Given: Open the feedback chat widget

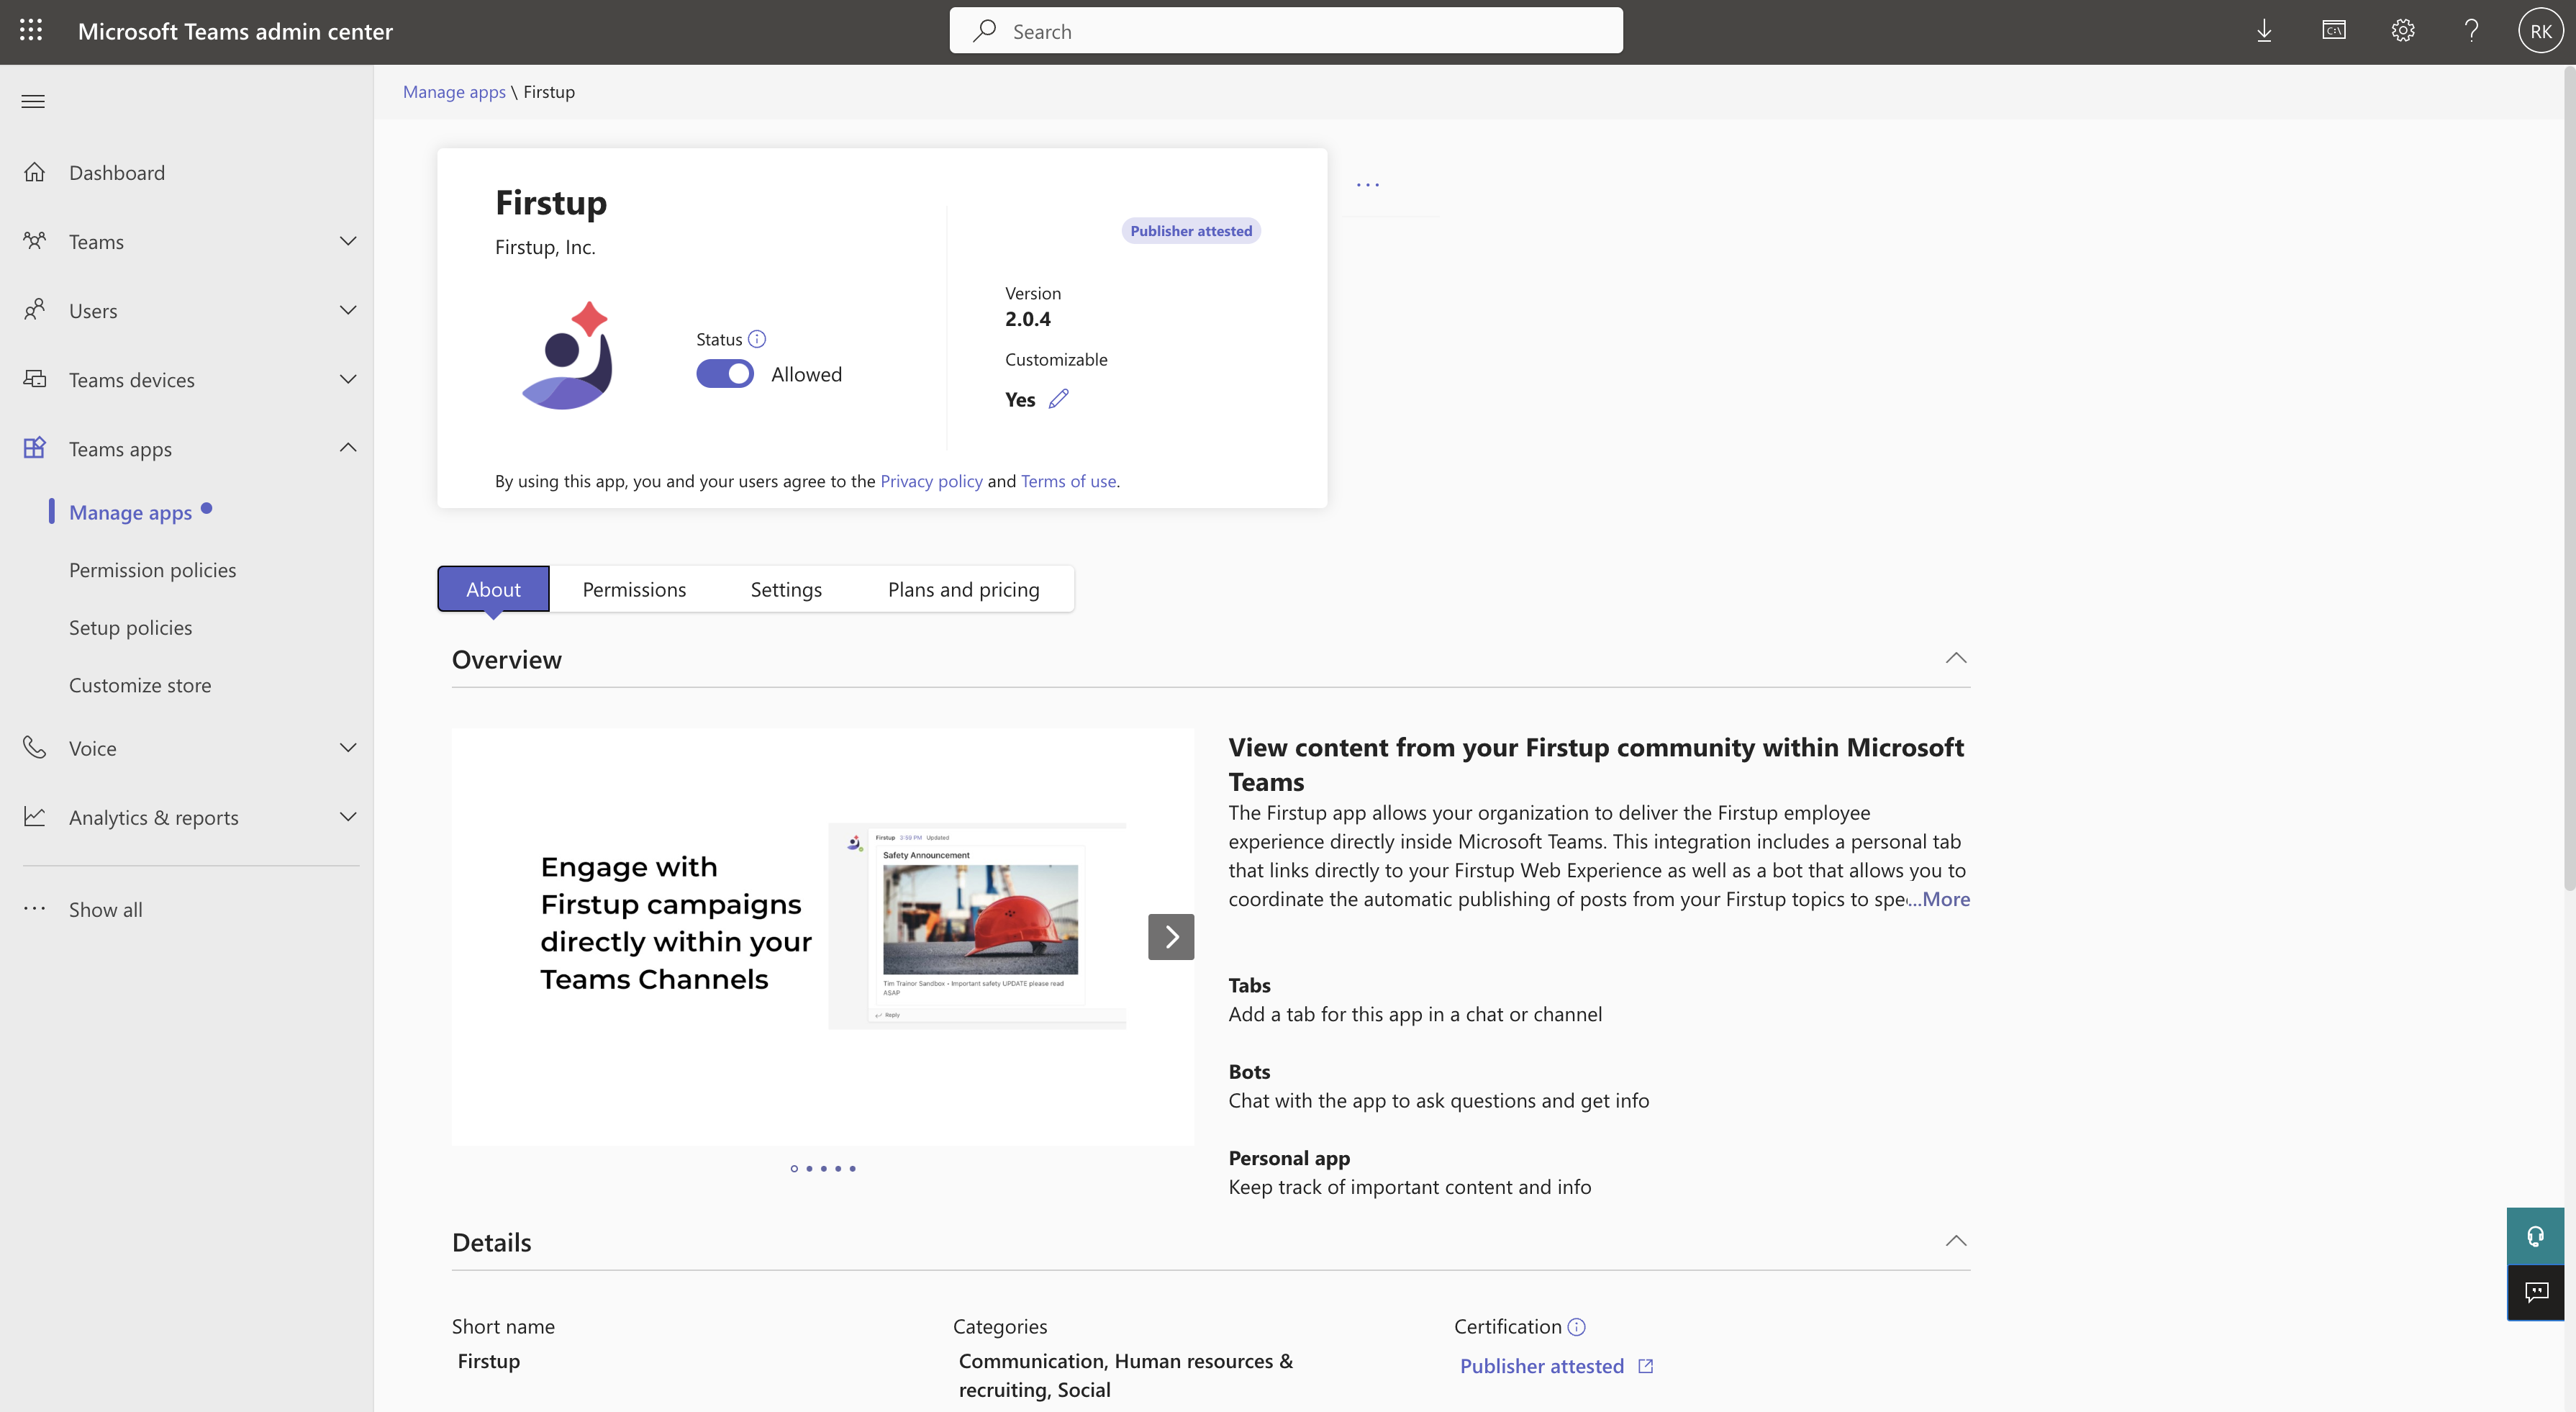Looking at the screenshot, I should (2535, 1293).
